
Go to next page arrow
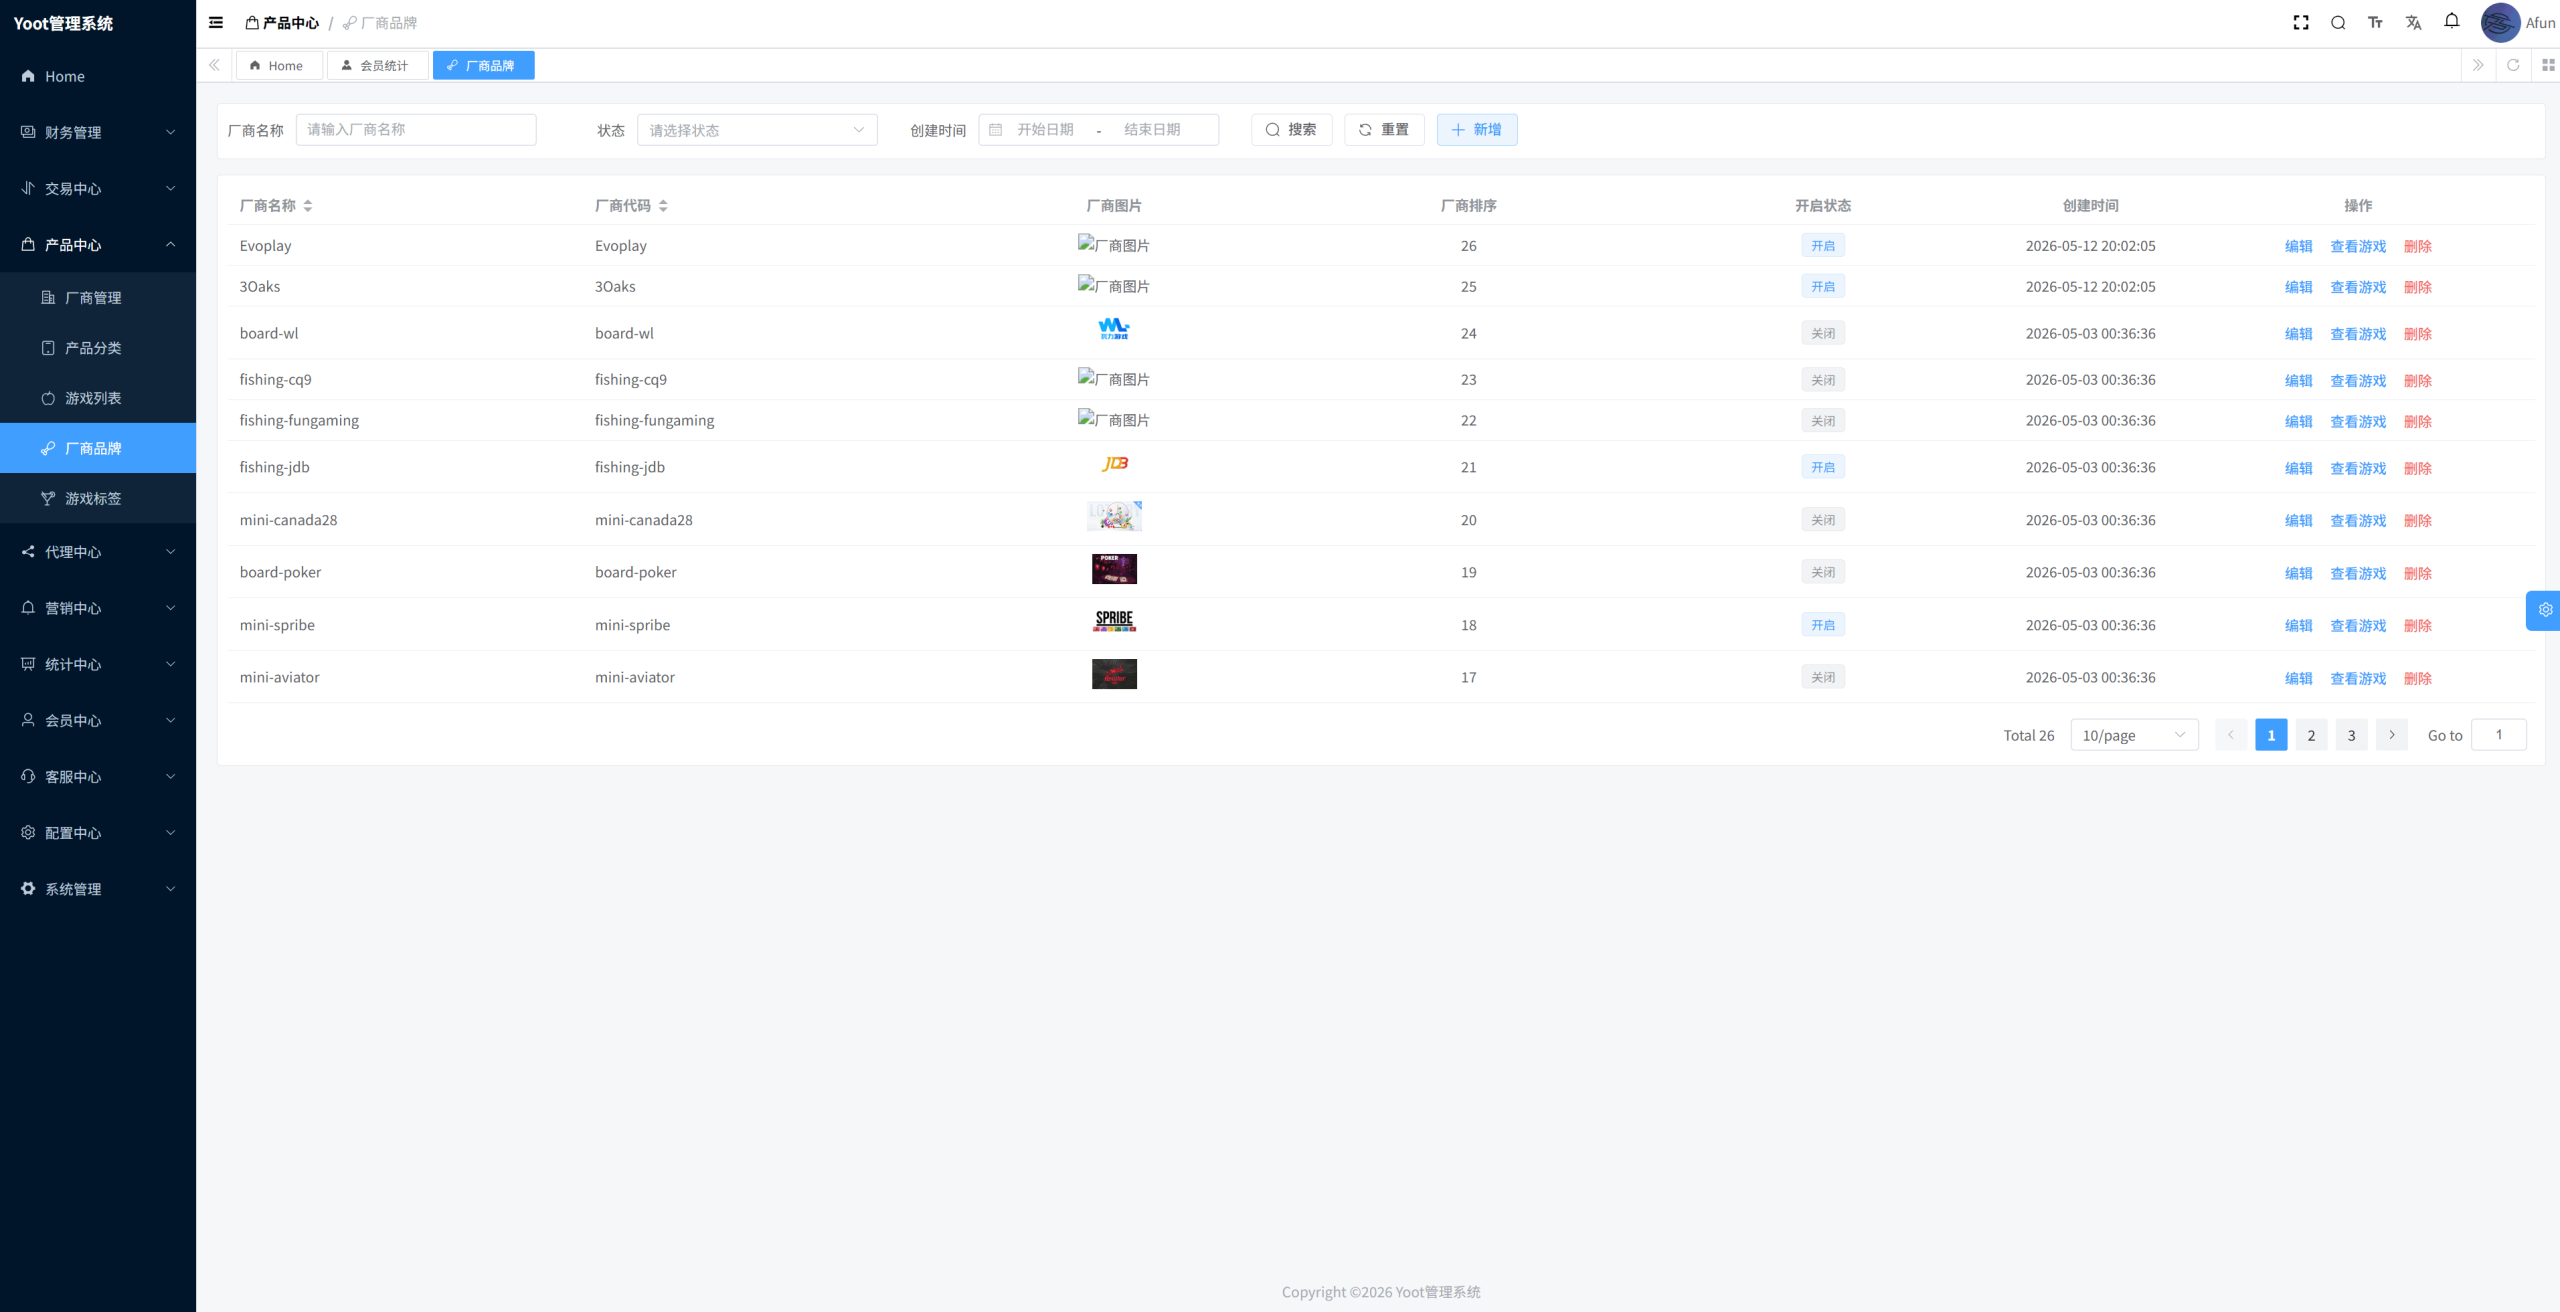pos(2391,735)
